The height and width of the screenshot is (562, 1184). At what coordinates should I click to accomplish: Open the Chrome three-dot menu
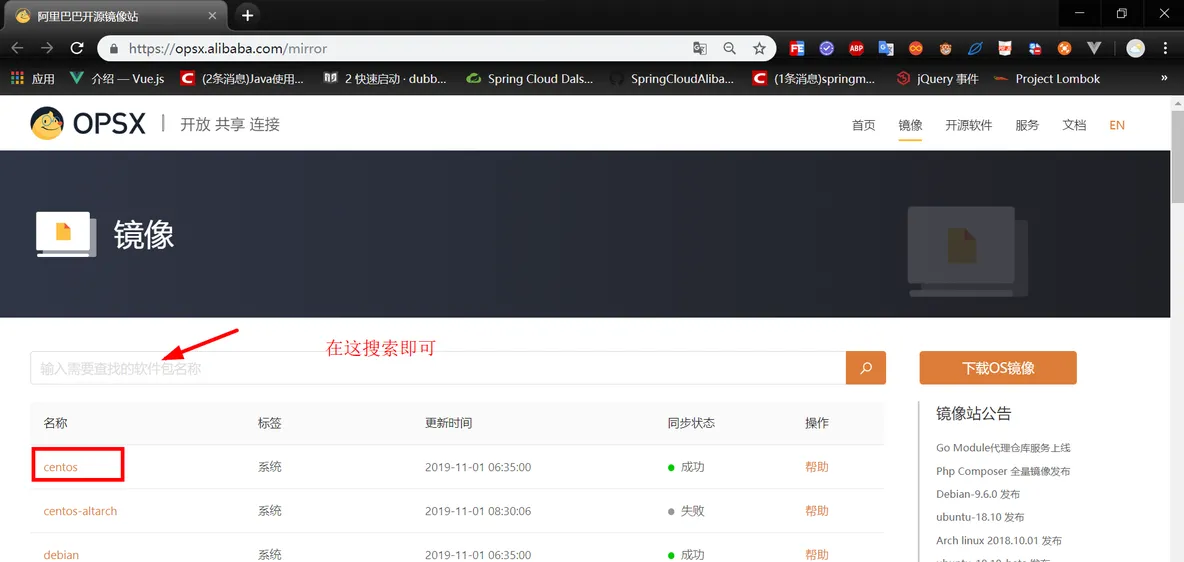point(1165,48)
